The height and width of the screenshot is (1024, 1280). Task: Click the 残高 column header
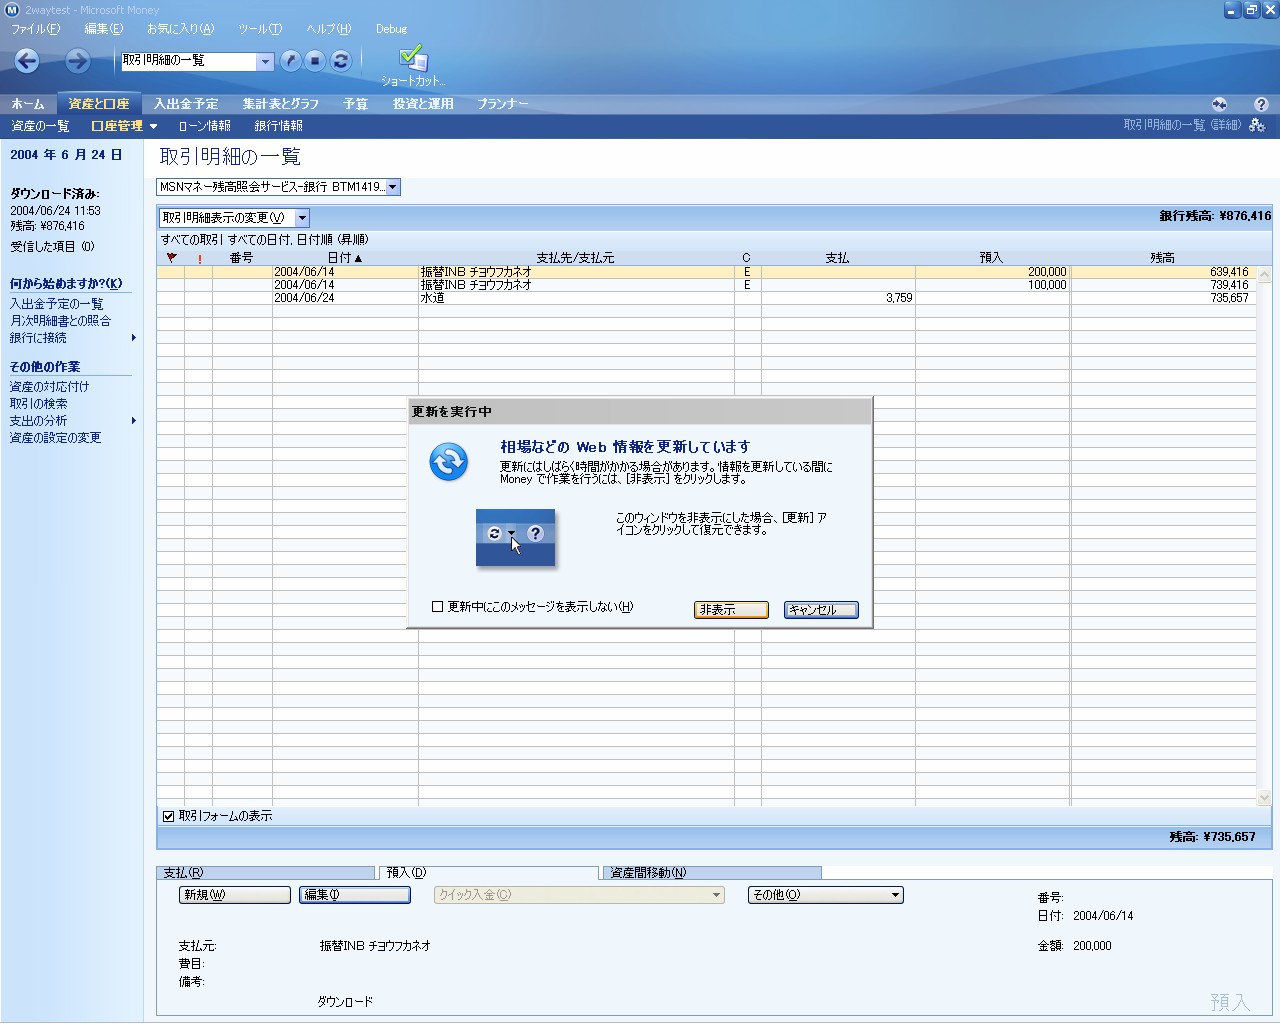point(1163,258)
